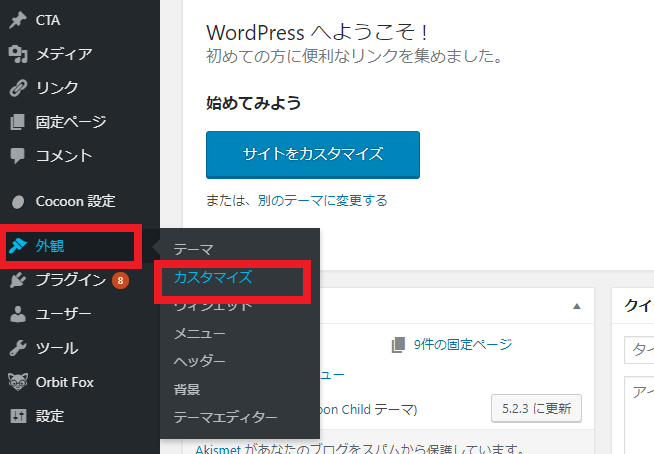Click the Orbit Fox icon
Screen dimensions: 654x454
pyautogui.click(x=17, y=382)
